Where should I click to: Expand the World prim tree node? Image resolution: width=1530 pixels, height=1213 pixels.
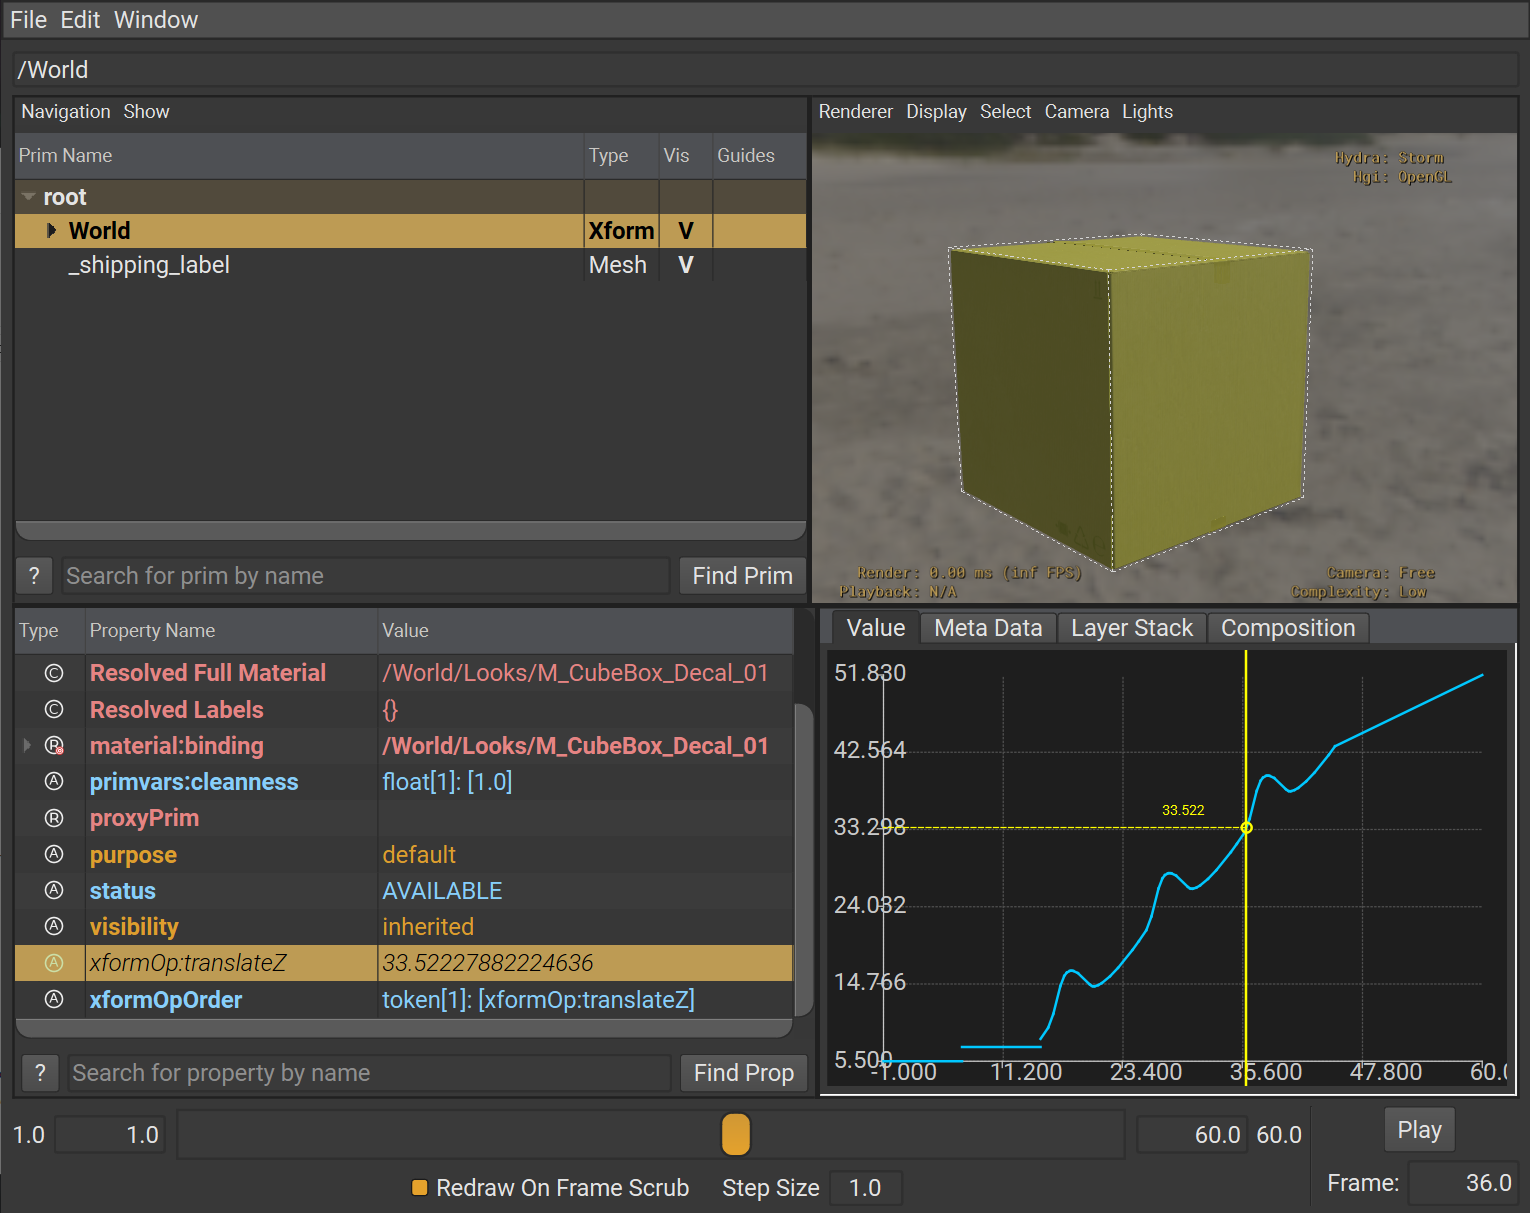pos(51,231)
